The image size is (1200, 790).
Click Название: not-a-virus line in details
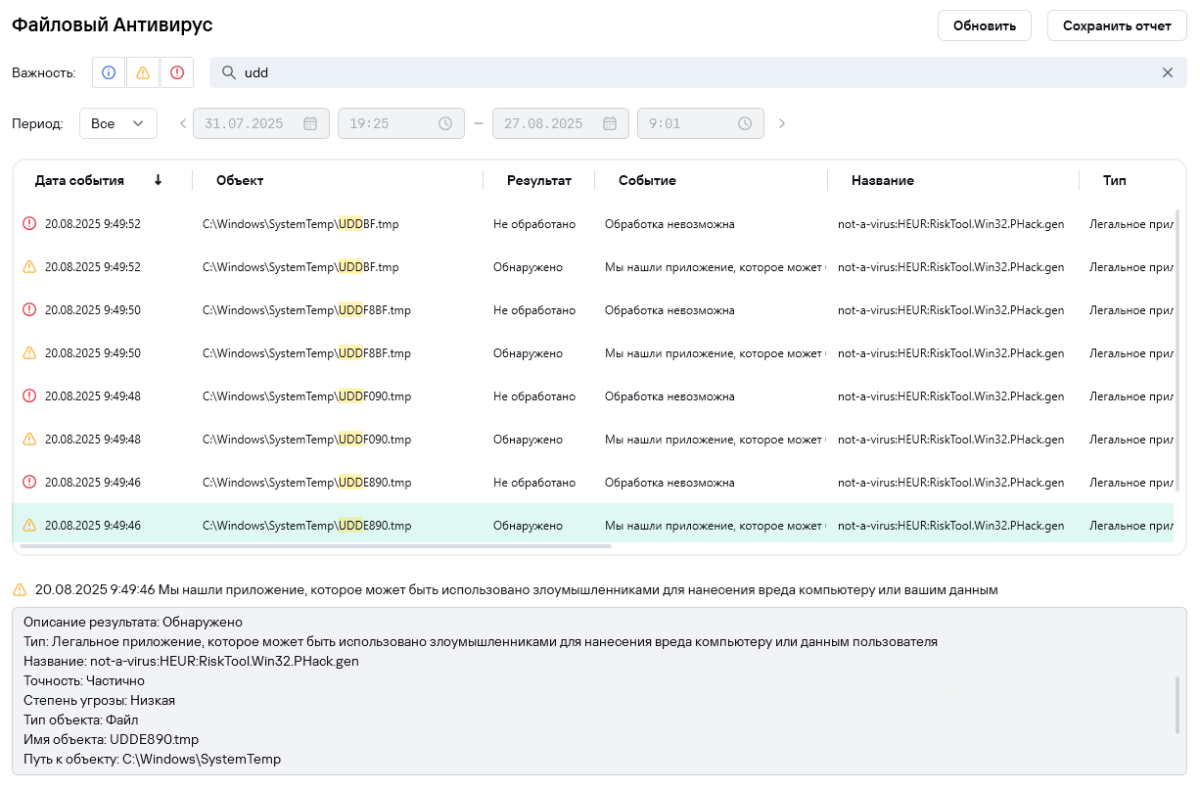191,661
